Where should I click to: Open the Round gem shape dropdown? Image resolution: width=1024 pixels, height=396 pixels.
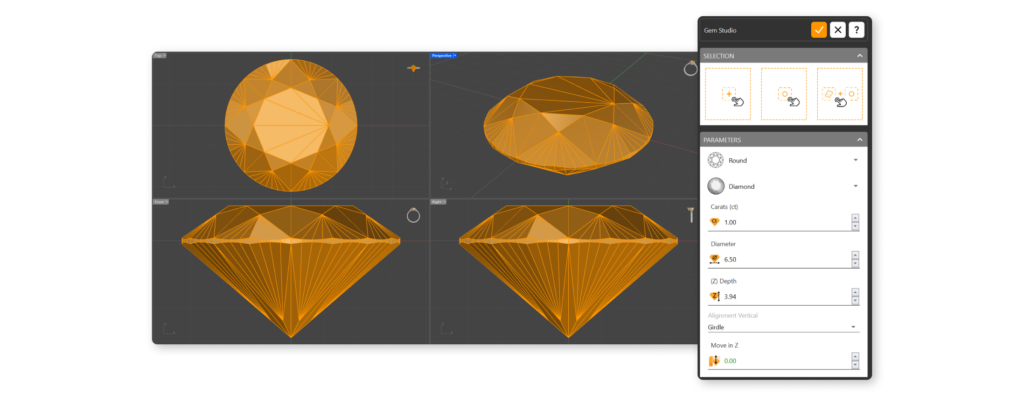coord(783,160)
